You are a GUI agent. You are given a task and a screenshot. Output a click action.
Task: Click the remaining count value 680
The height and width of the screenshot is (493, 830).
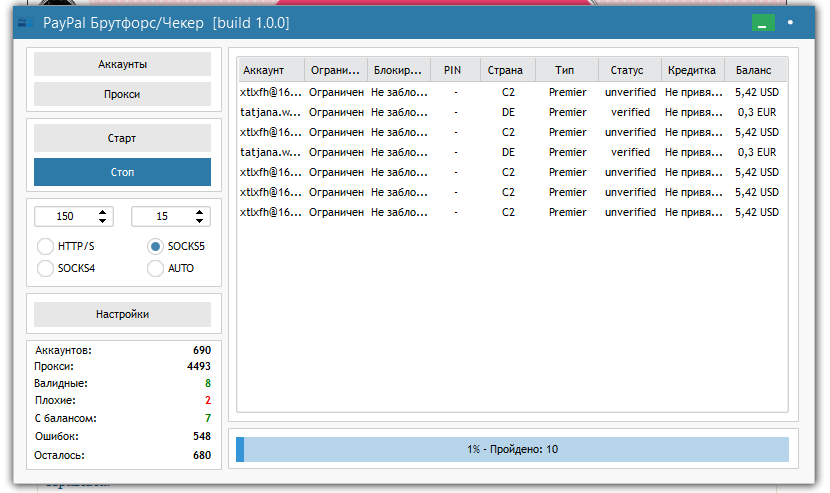tap(202, 455)
